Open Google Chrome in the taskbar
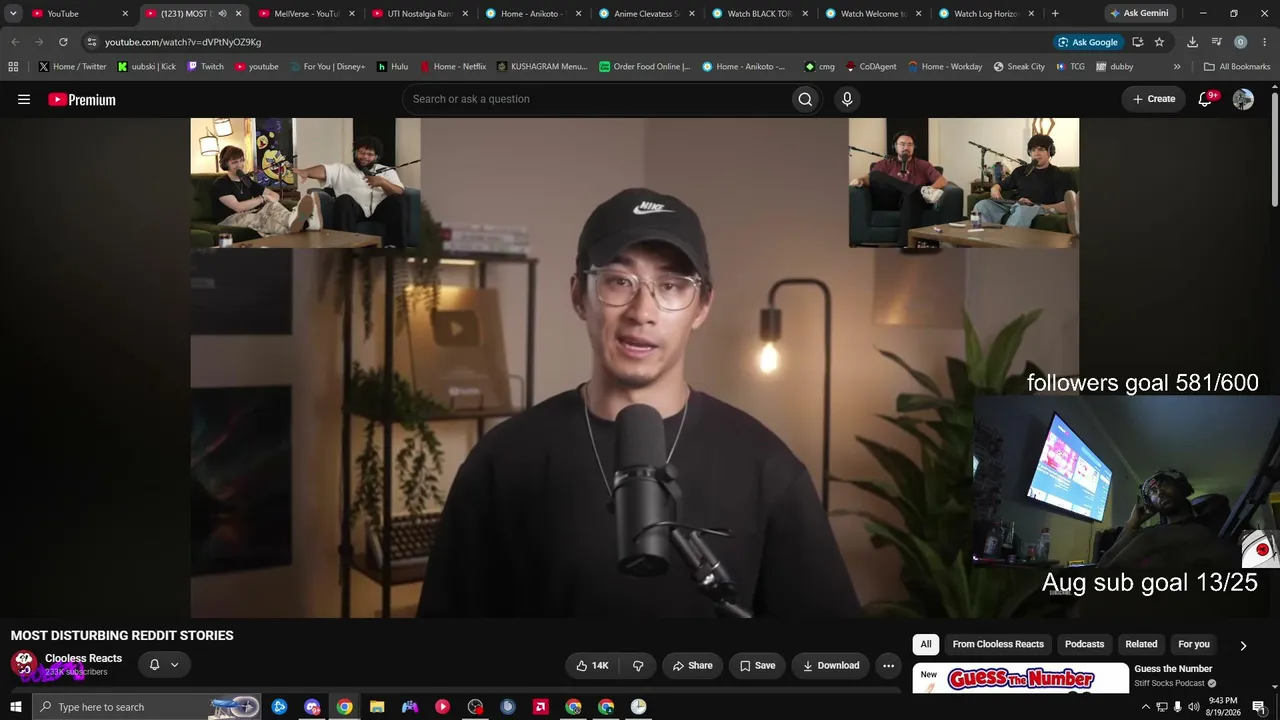 point(344,707)
